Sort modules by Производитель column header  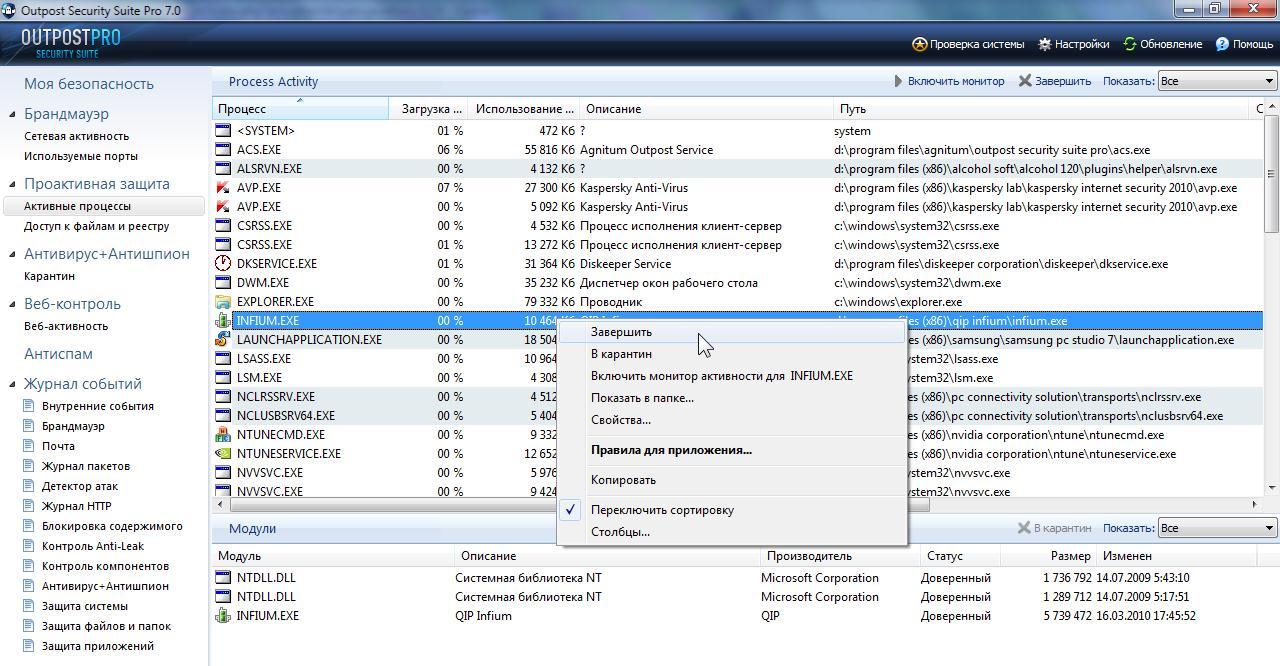pyautogui.click(x=839, y=556)
